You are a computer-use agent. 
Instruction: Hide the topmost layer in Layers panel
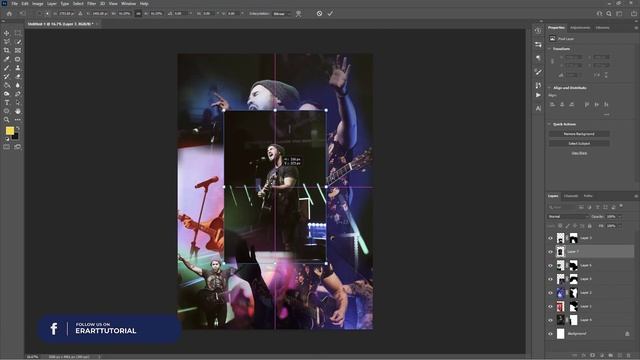click(550, 238)
